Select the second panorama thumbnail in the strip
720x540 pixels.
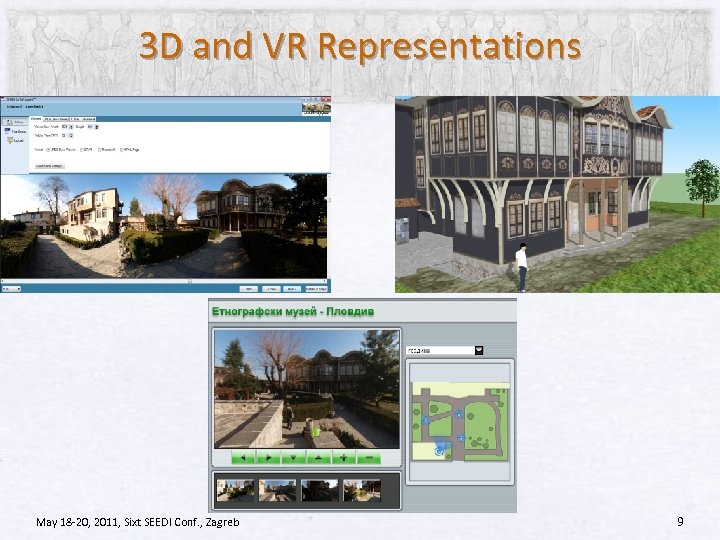click(x=277, y=490)
